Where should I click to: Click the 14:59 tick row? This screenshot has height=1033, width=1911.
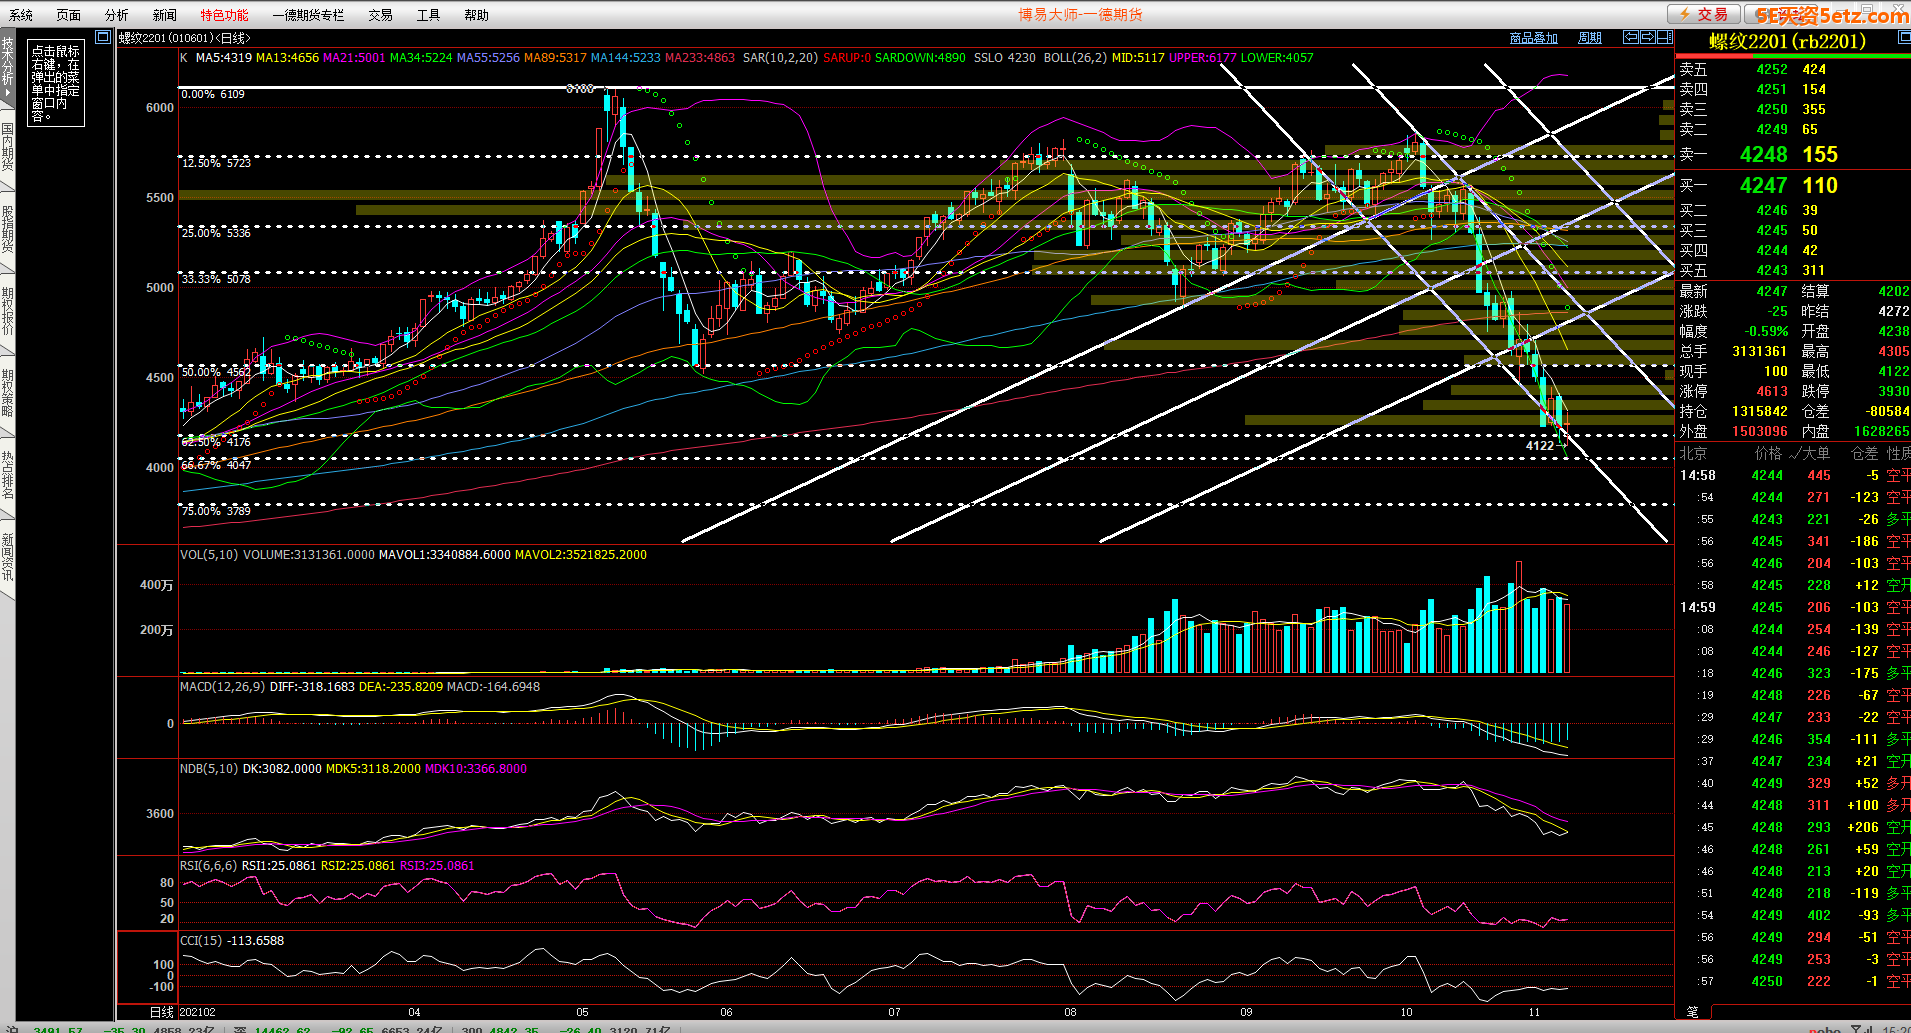(x=1794, y=608)
